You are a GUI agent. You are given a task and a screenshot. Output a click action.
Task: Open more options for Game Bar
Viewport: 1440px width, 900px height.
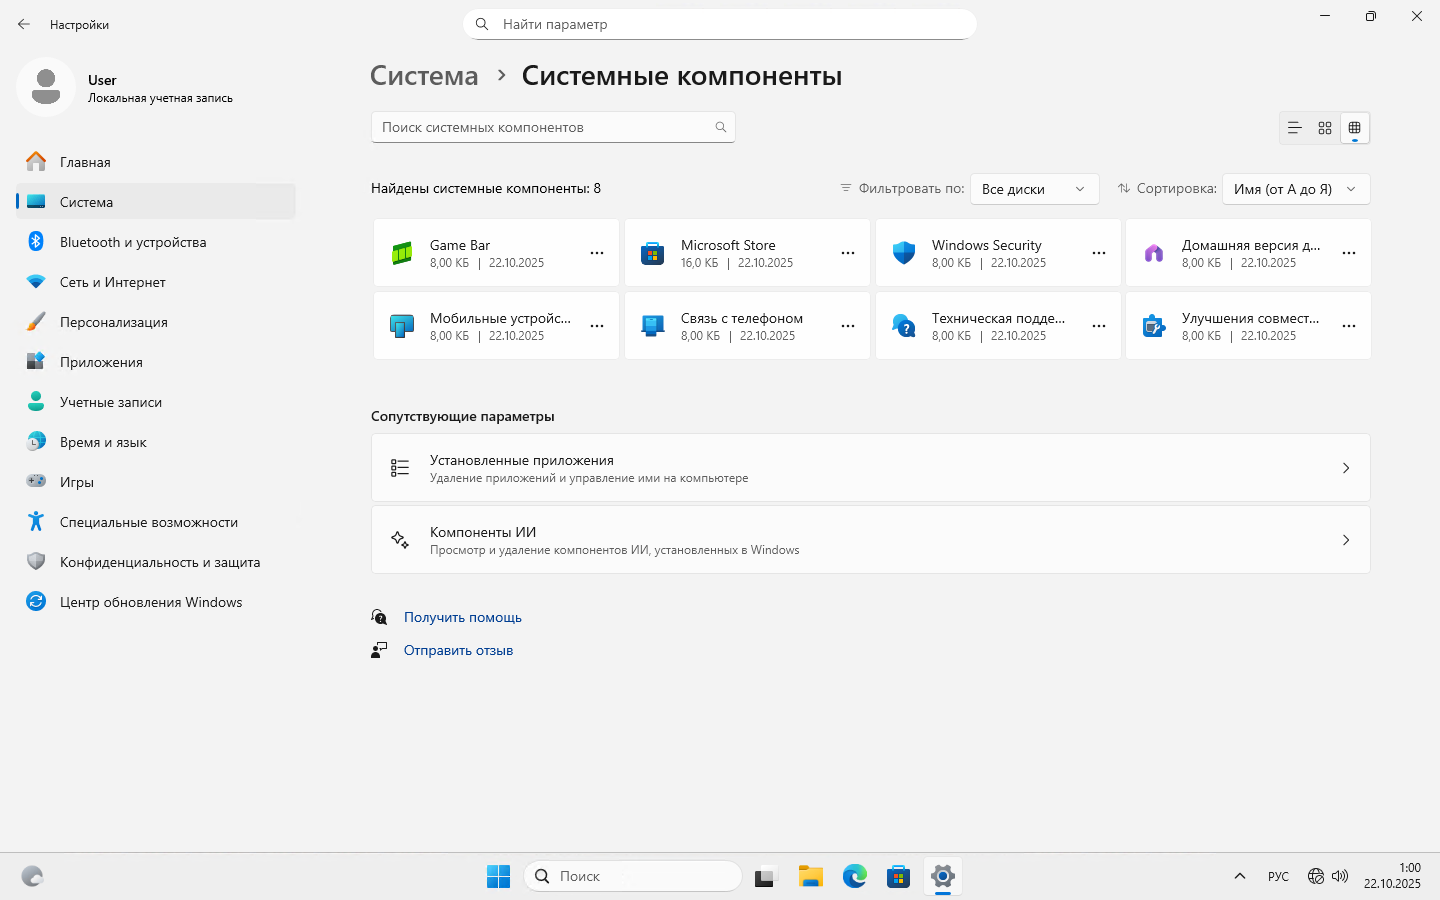[597, 253]
